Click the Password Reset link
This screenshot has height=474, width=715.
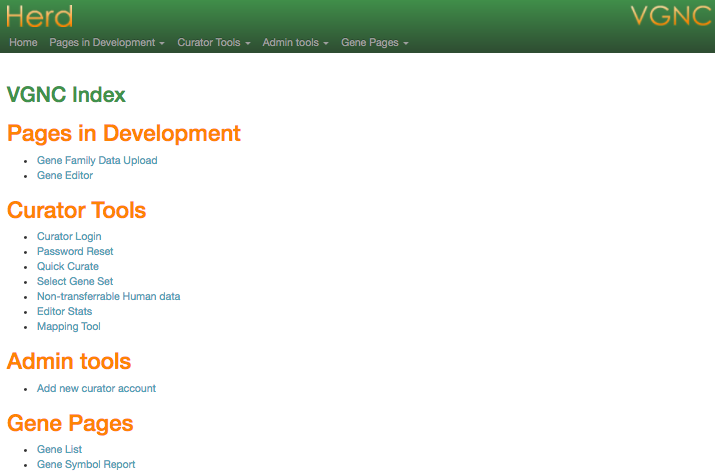pyautogui.click(x=75, y=251)
